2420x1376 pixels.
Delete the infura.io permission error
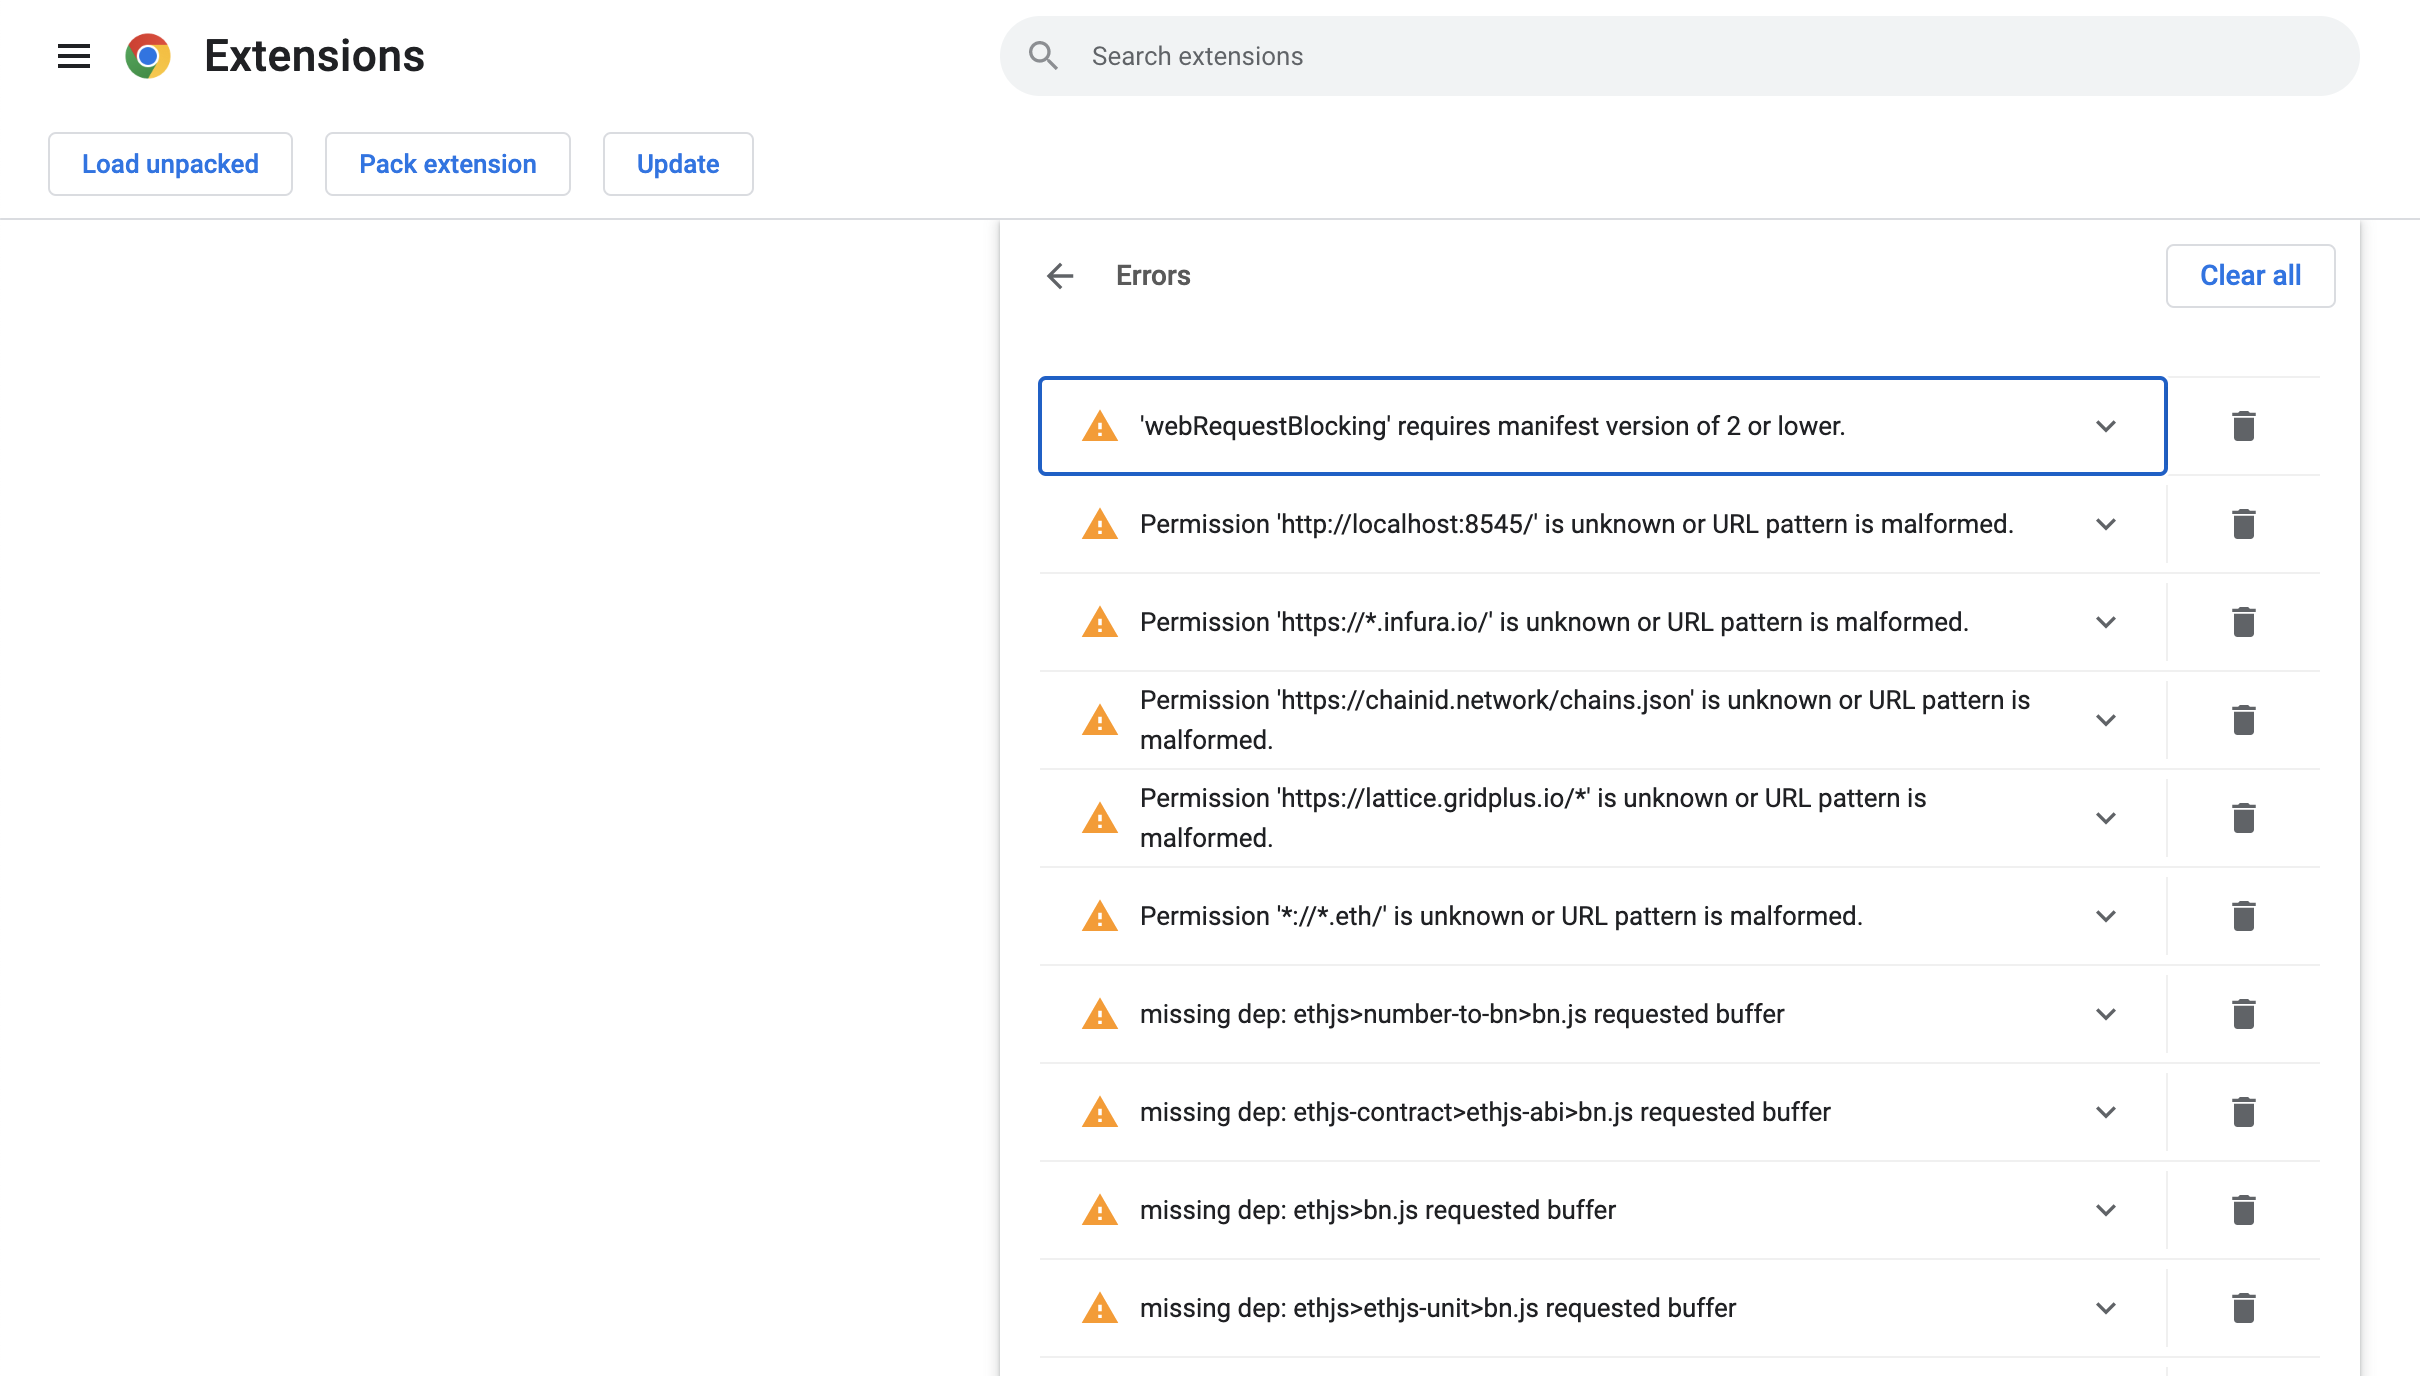click(x=2243, y=622)
